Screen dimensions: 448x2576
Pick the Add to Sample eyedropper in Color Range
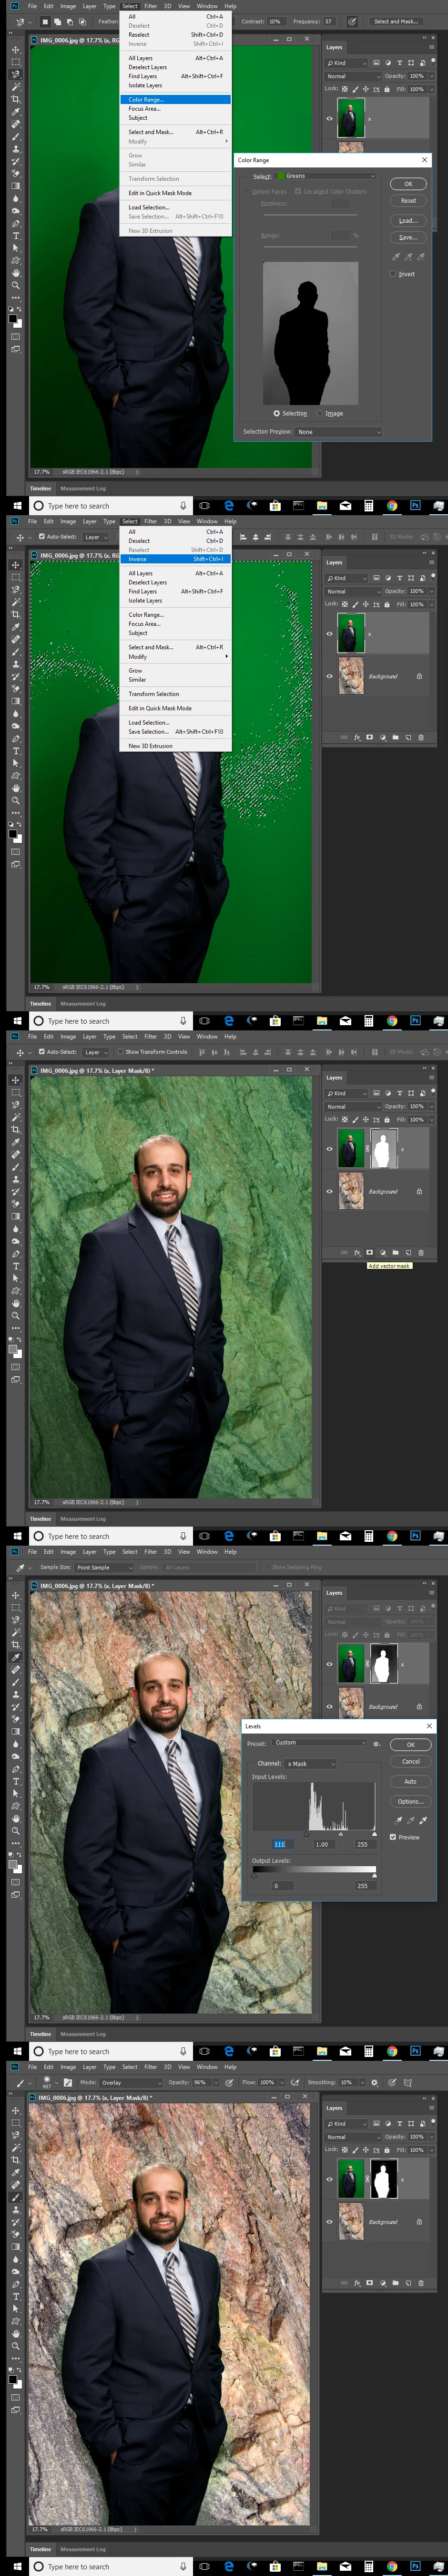409,256
